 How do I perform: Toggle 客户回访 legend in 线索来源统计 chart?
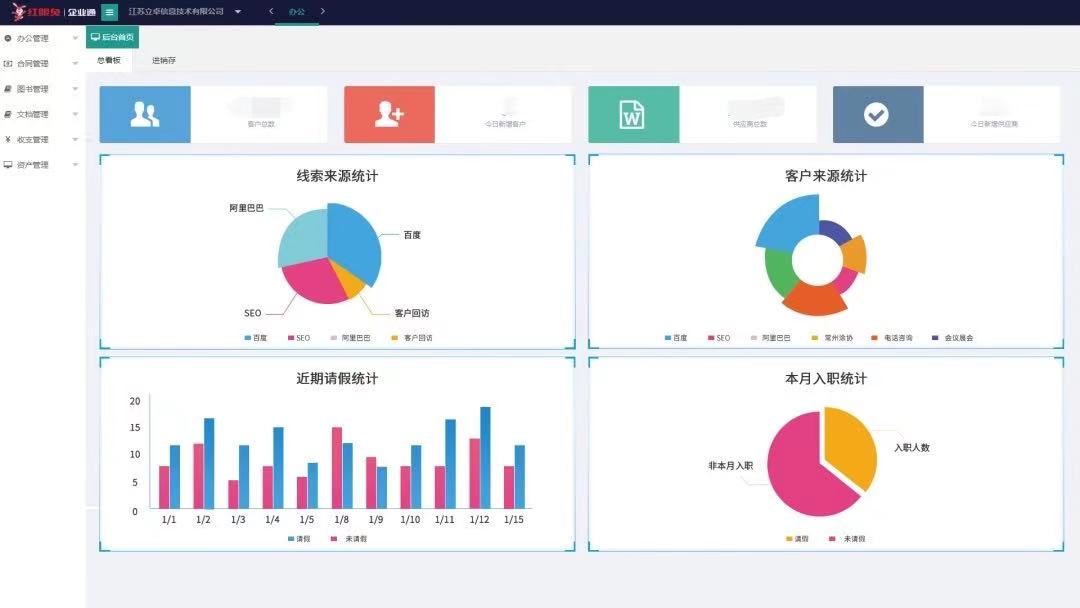point(412,338)
